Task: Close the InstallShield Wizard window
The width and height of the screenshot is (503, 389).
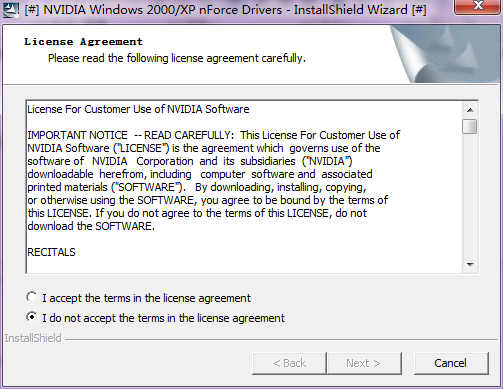Action: tap(478, 6)
